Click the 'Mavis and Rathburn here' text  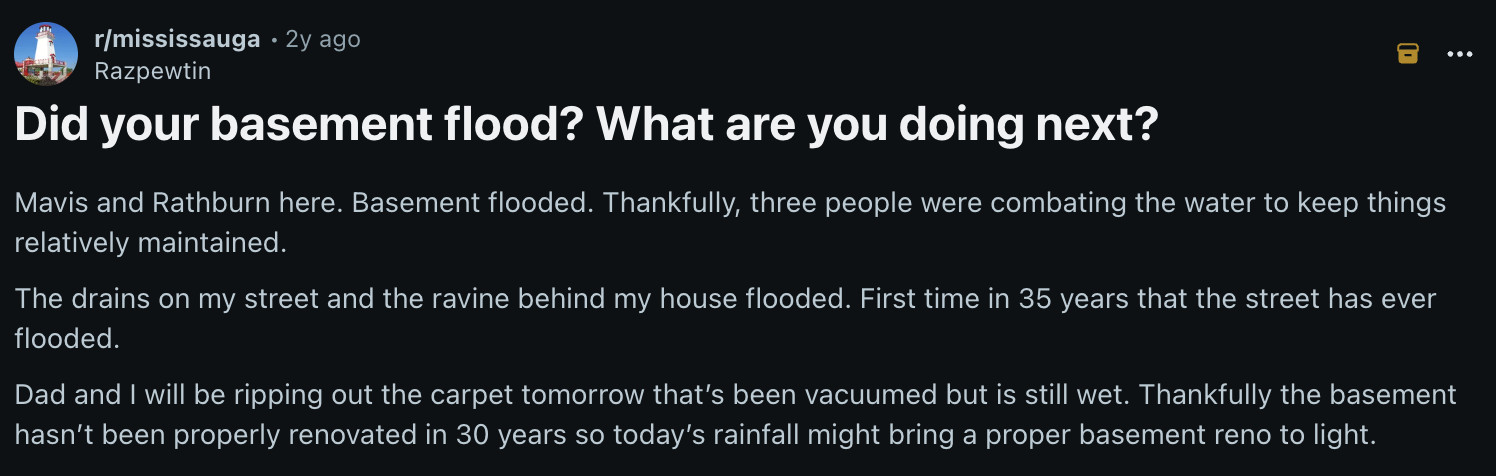point(176,203)
